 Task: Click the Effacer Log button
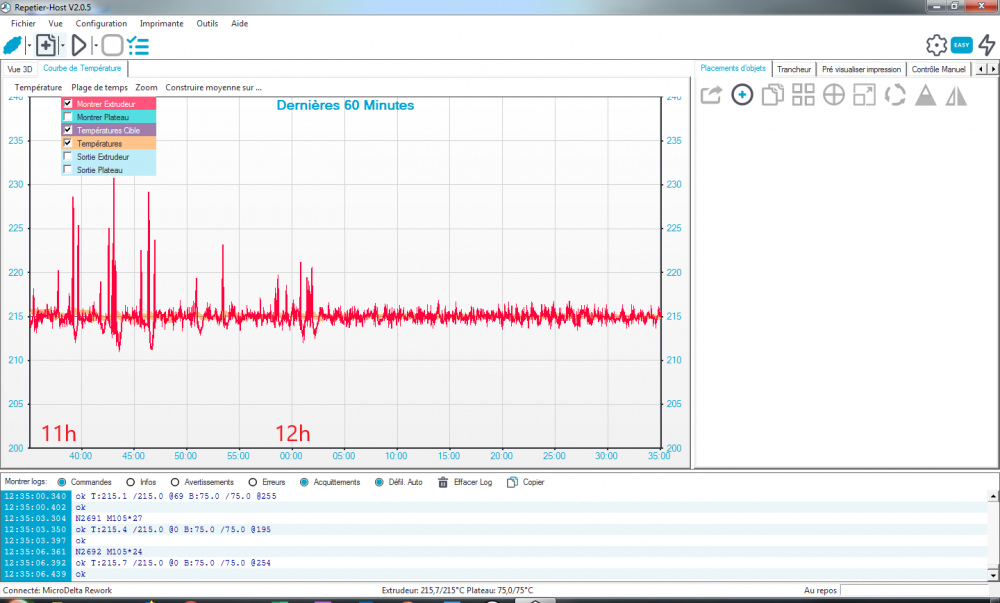[x=465, y=483]
